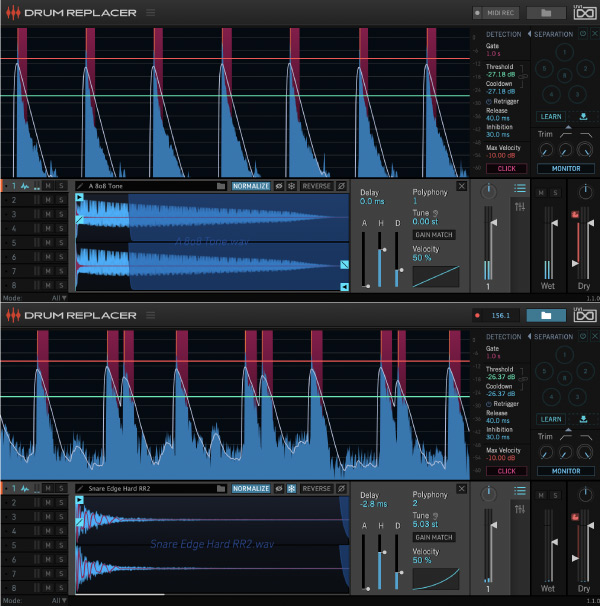Image resolution: width=600 pixels, height=606 pixels.
Task: Open hamburger menu in the Snare Edge instance
Action: 151,315
